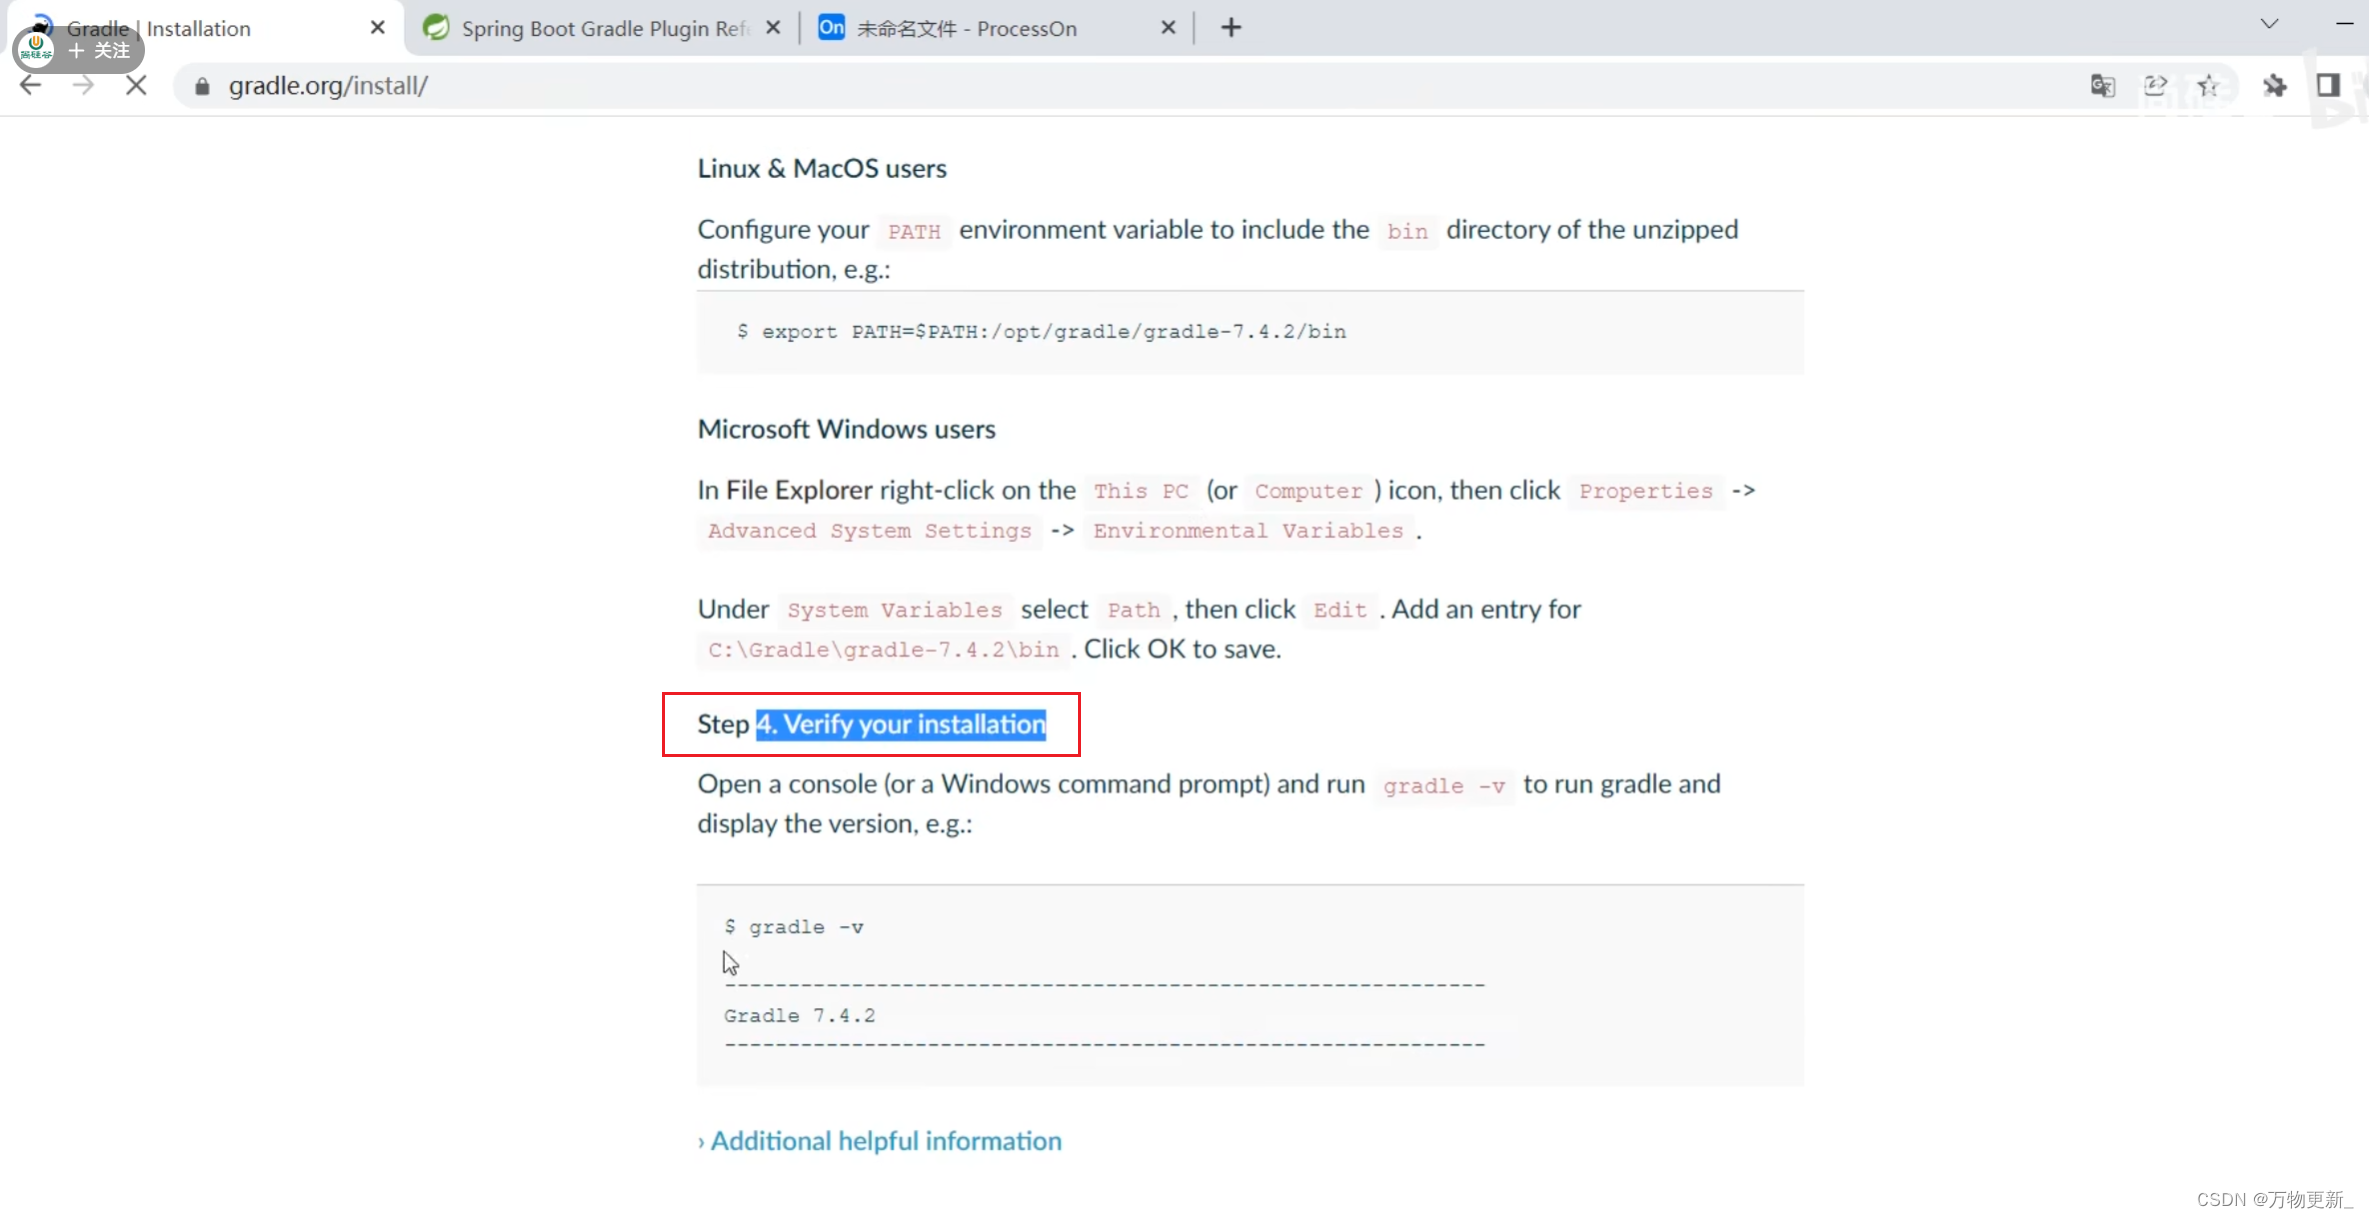Image resolution: width=2369 pixels, height=1218 pixels.
Task: Minimize the browser window
Action: [x=2344, y=24]
